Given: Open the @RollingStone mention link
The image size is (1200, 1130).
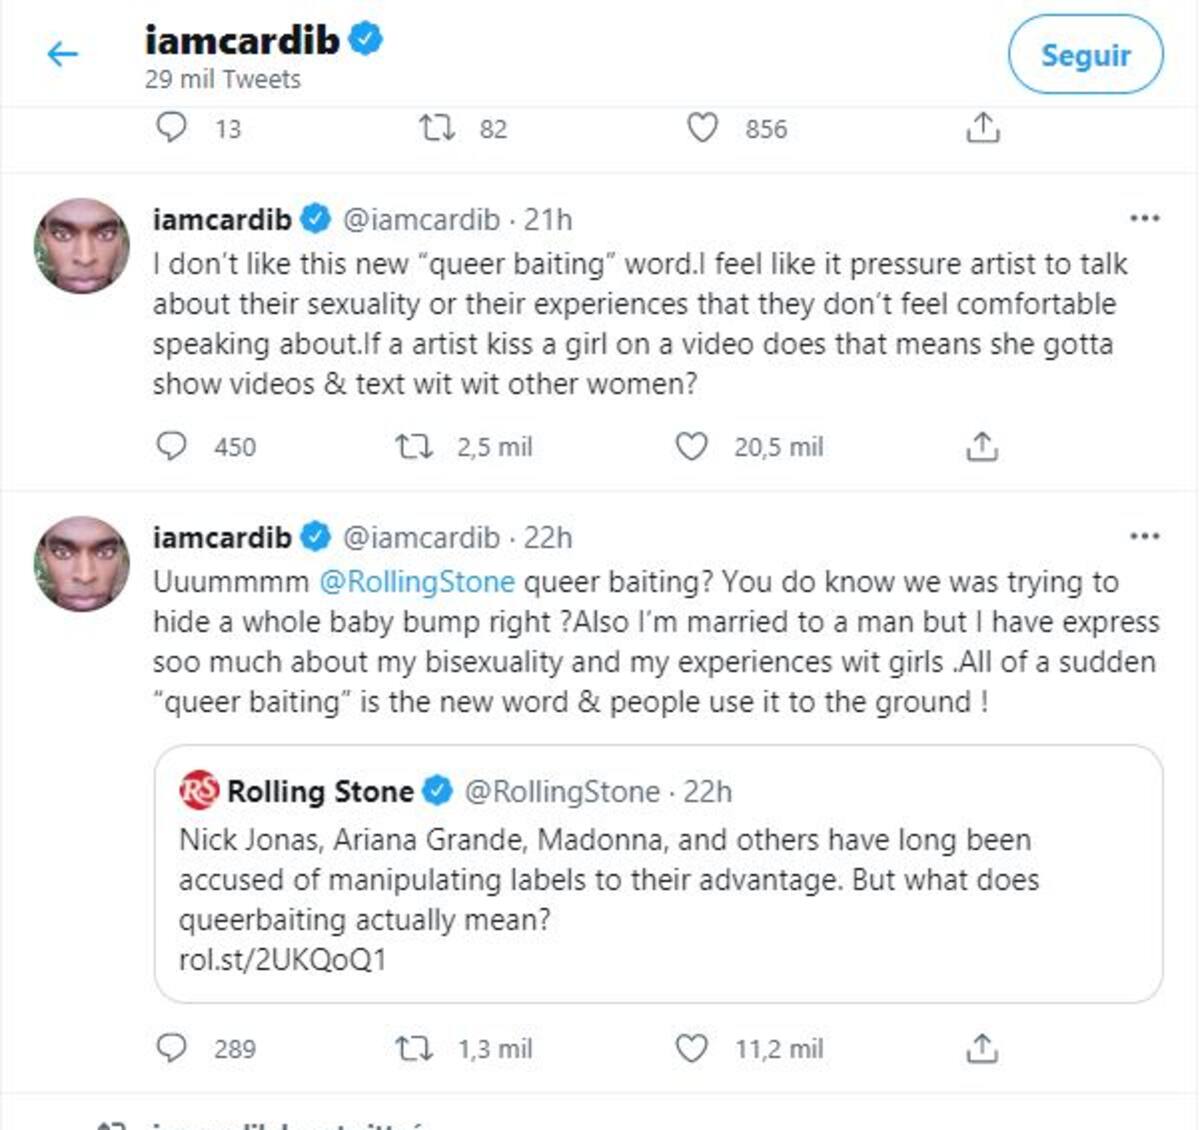Looking at the screenshot, I should point(417,582).
